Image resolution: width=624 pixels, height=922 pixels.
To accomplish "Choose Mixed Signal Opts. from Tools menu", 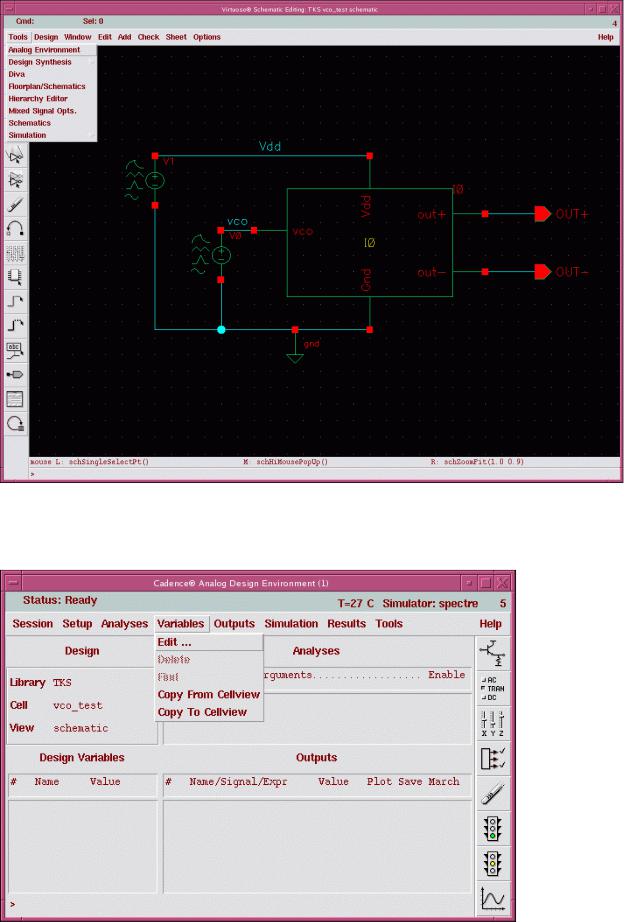I will pos(51,111).
